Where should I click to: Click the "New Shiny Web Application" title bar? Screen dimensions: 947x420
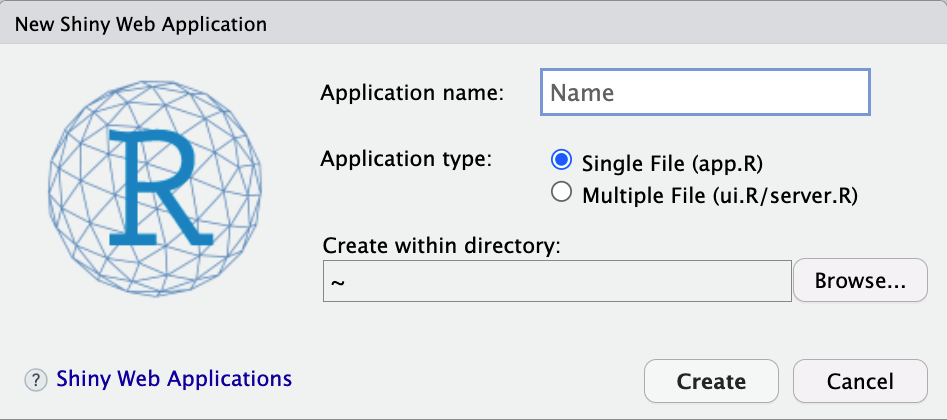pos(474,22)
